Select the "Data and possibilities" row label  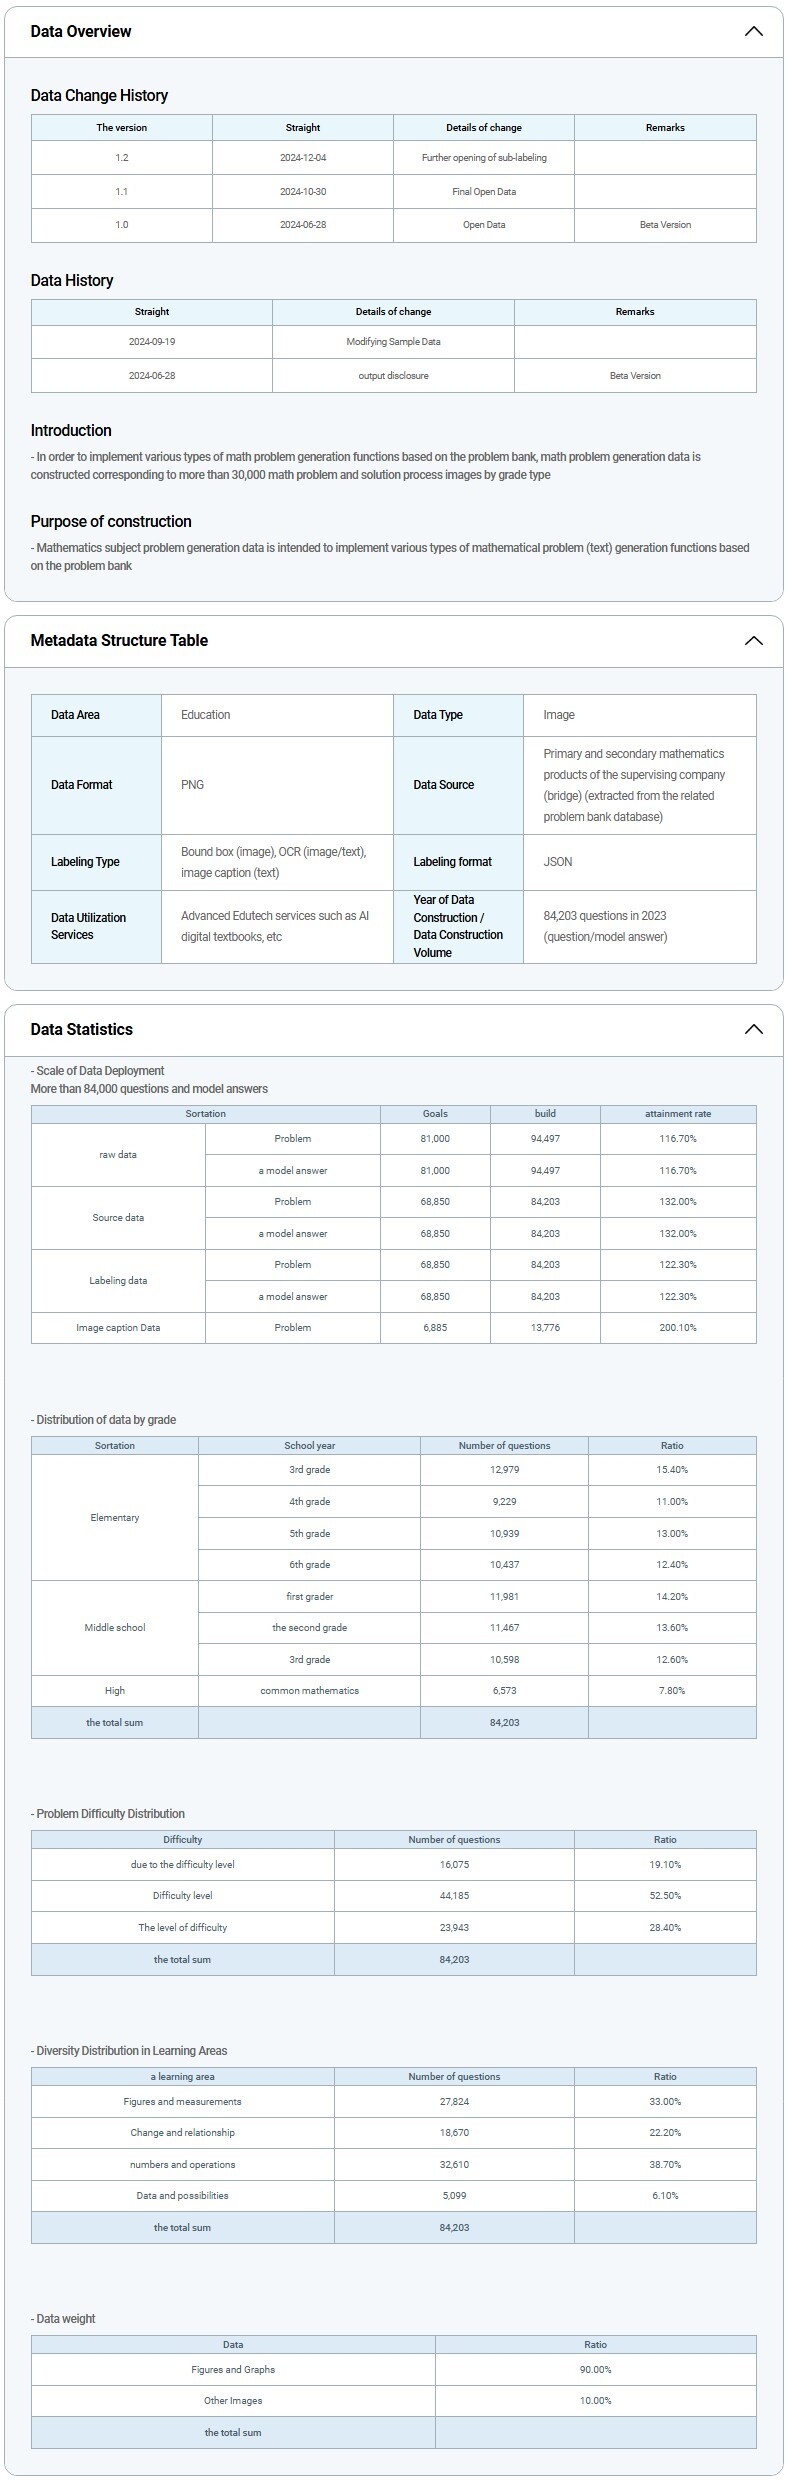tap(182, 2196)
